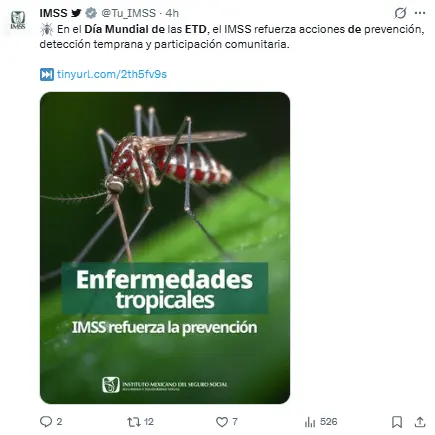Click the verified badge next to IMSS

(x=91, y=13)
